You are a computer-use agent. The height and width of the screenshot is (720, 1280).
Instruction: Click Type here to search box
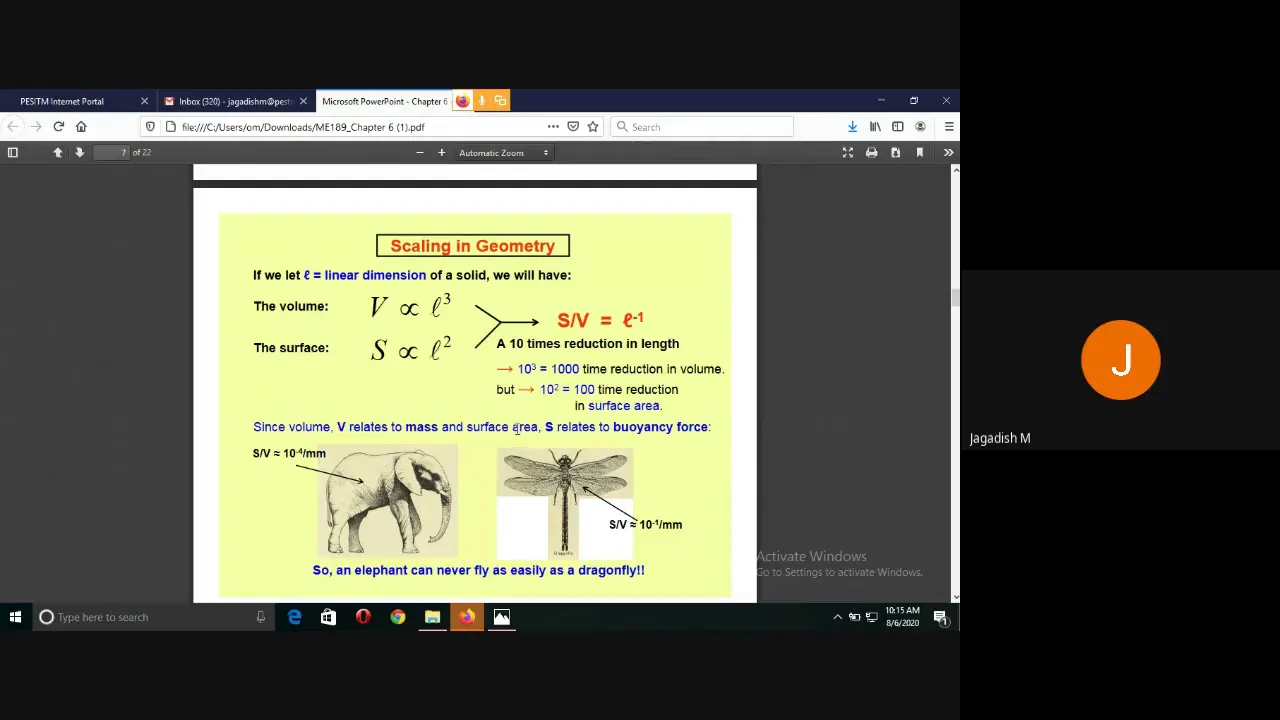coord(153,617)
